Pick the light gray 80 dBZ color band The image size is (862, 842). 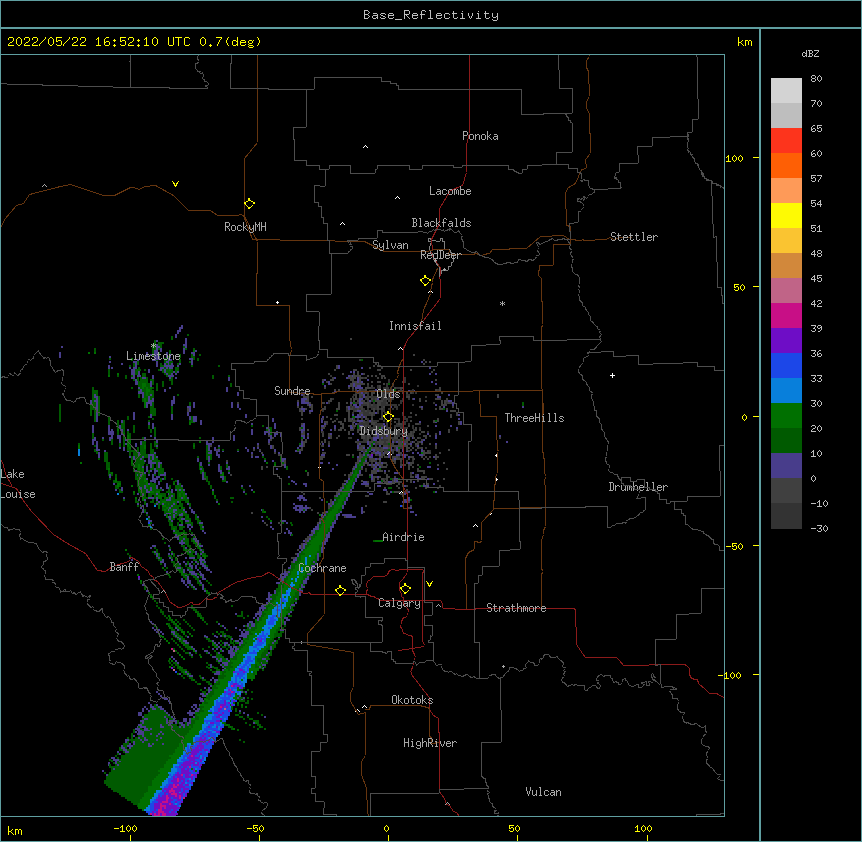pos(786,91)
